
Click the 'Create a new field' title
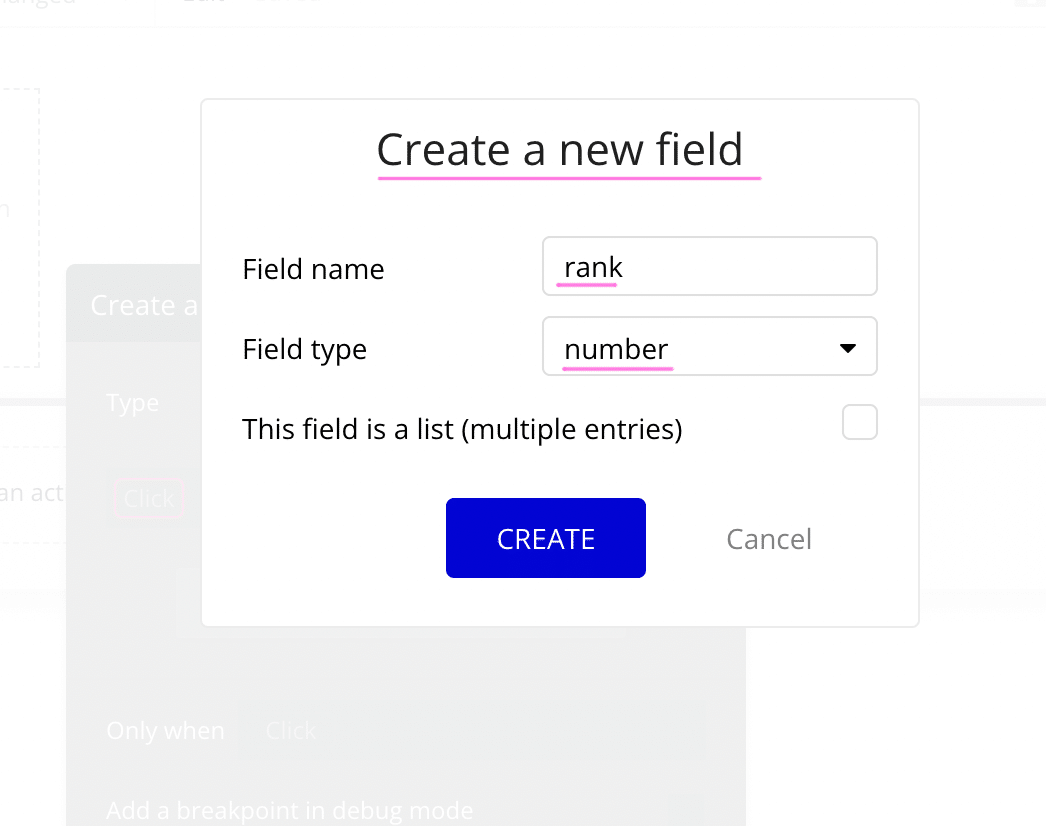click(559, 149)
